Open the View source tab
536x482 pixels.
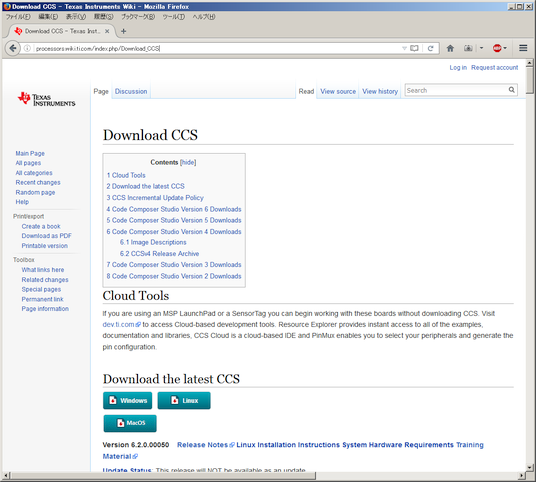pyautogui.click(x=338, y=91)
